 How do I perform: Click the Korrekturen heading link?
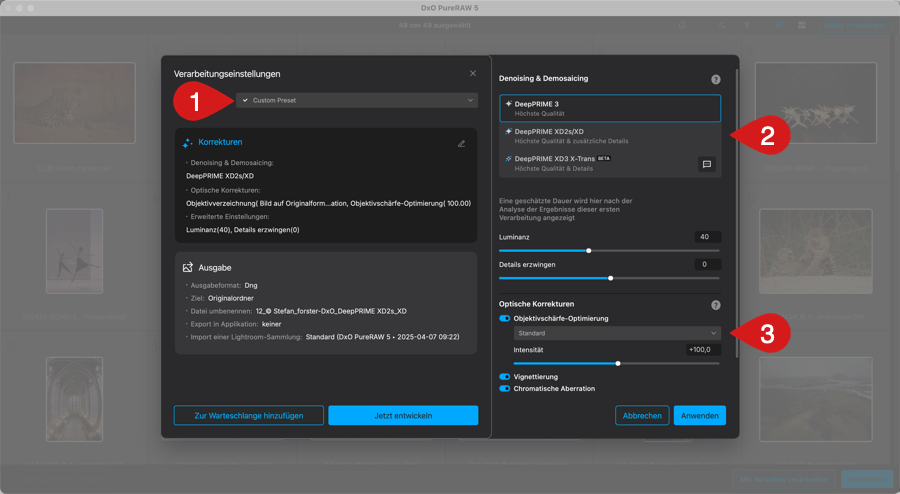[x=220, y=142]
